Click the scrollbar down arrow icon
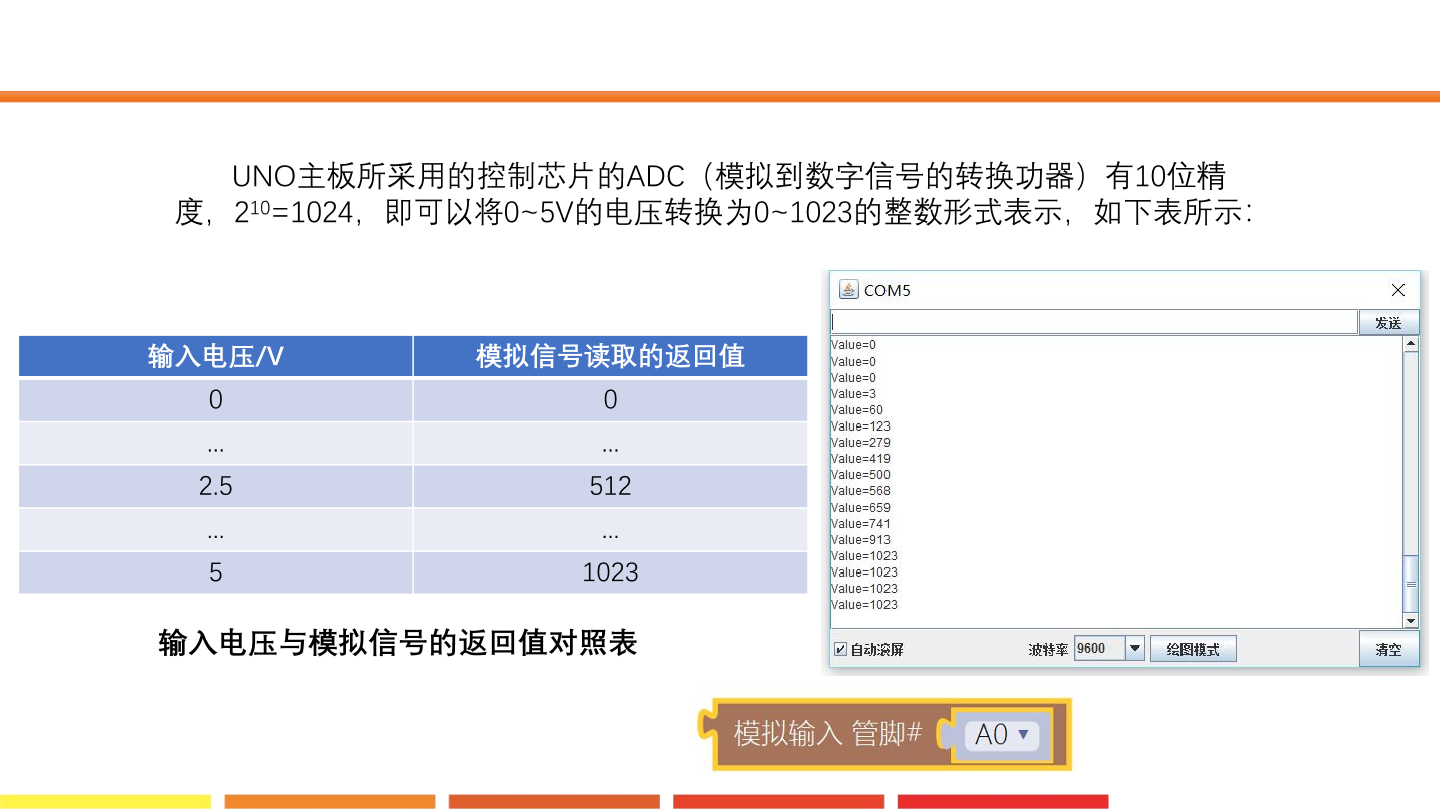This screenshot has height=810, width=1440. point(1409,621)
